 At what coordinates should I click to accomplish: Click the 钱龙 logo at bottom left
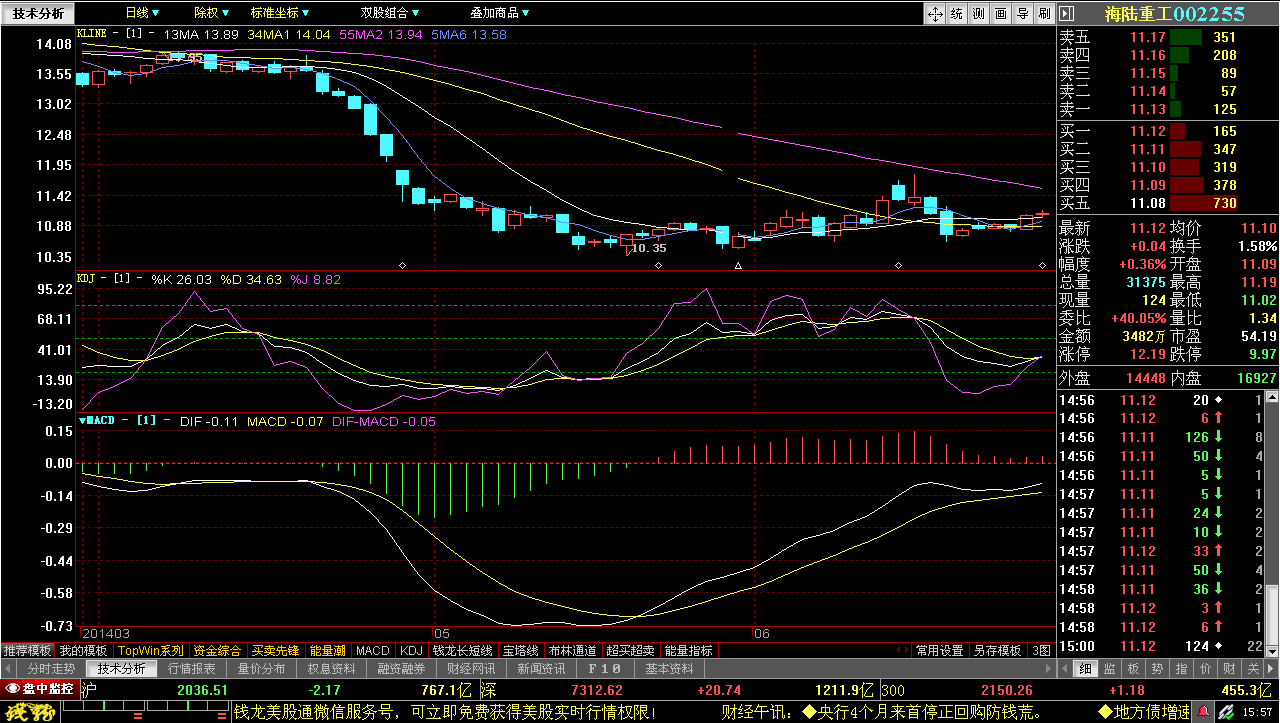29,712
